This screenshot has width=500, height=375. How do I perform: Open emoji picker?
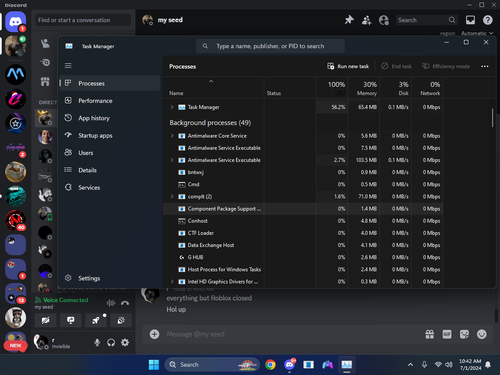point(482,334)
